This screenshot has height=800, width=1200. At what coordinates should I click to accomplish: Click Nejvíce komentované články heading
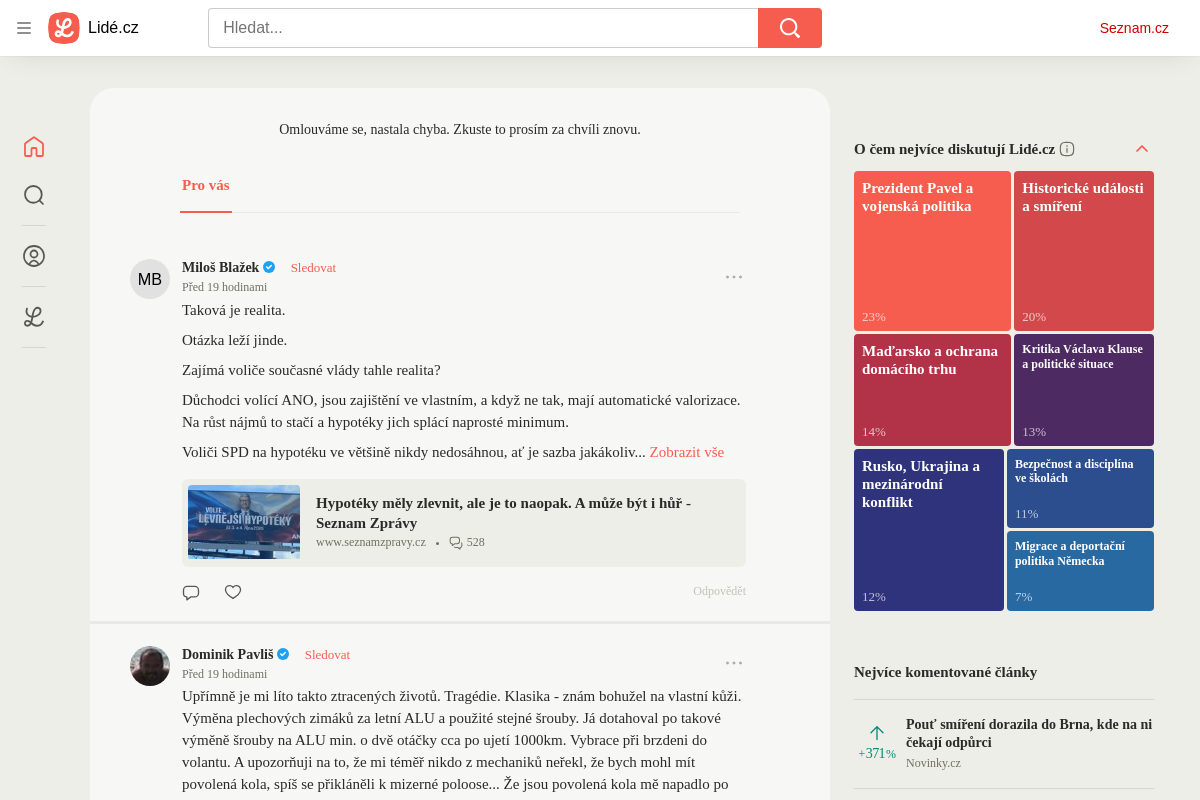click(945, 672)
